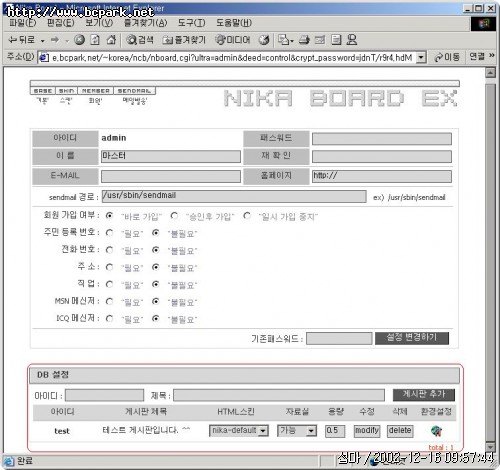Screen dimensions: 500x470
Task: Expand the 연결 links chevron
Action: 492,55
